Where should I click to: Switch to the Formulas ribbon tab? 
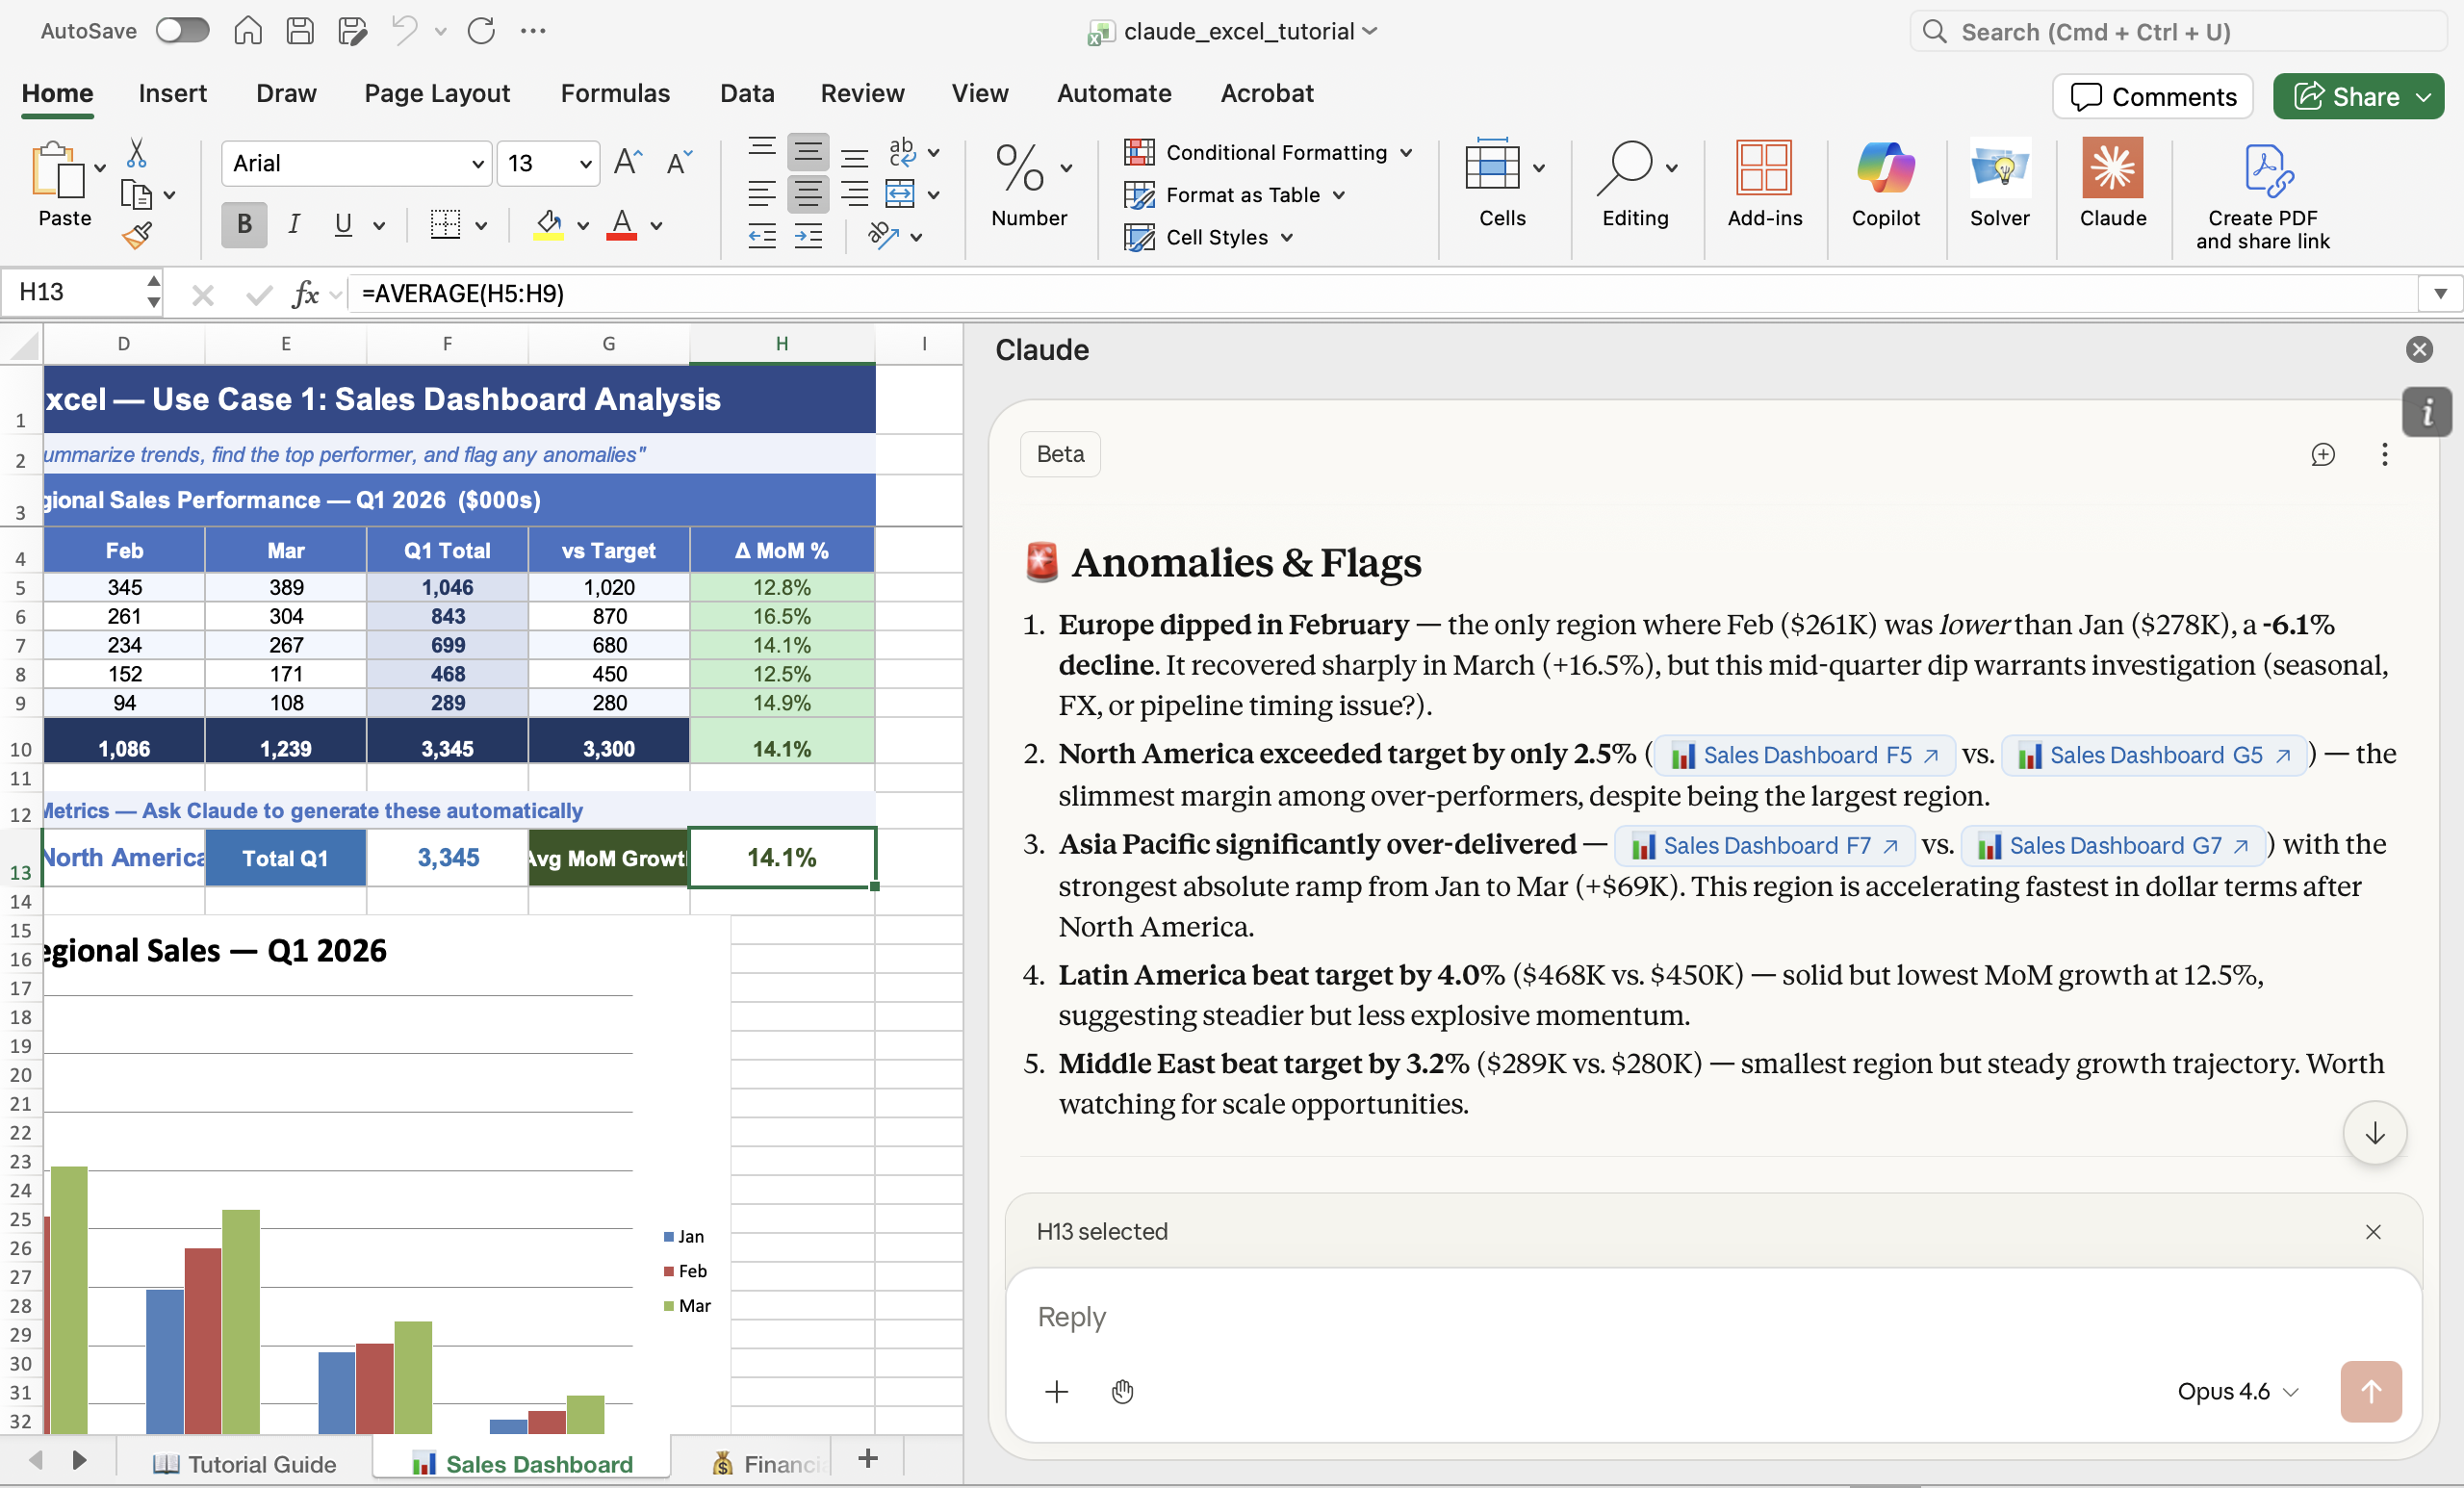pyautogui.click(x=614, y=93)
